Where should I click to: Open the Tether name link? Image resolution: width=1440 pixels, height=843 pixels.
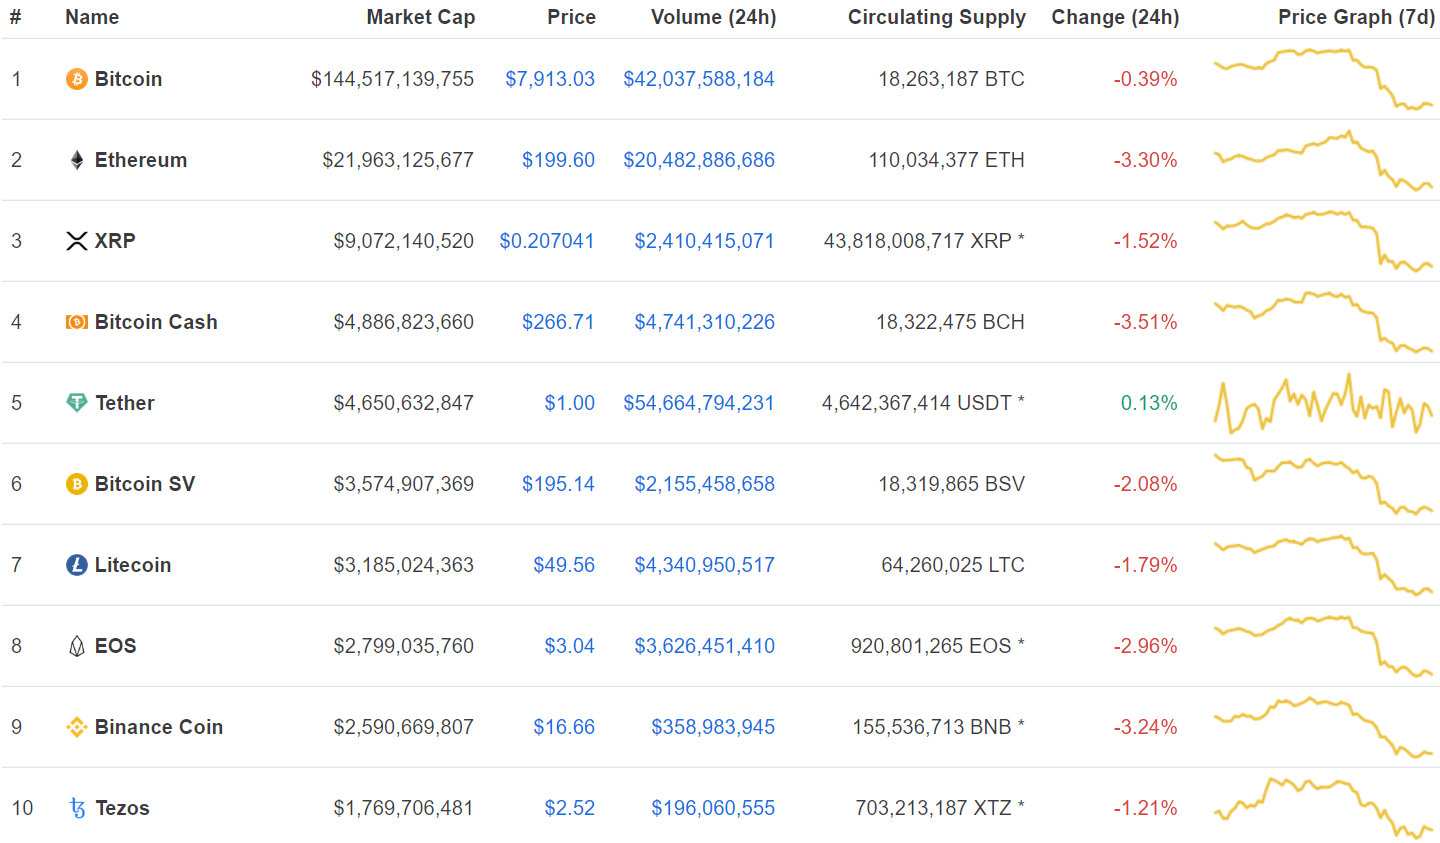(125, 403)
